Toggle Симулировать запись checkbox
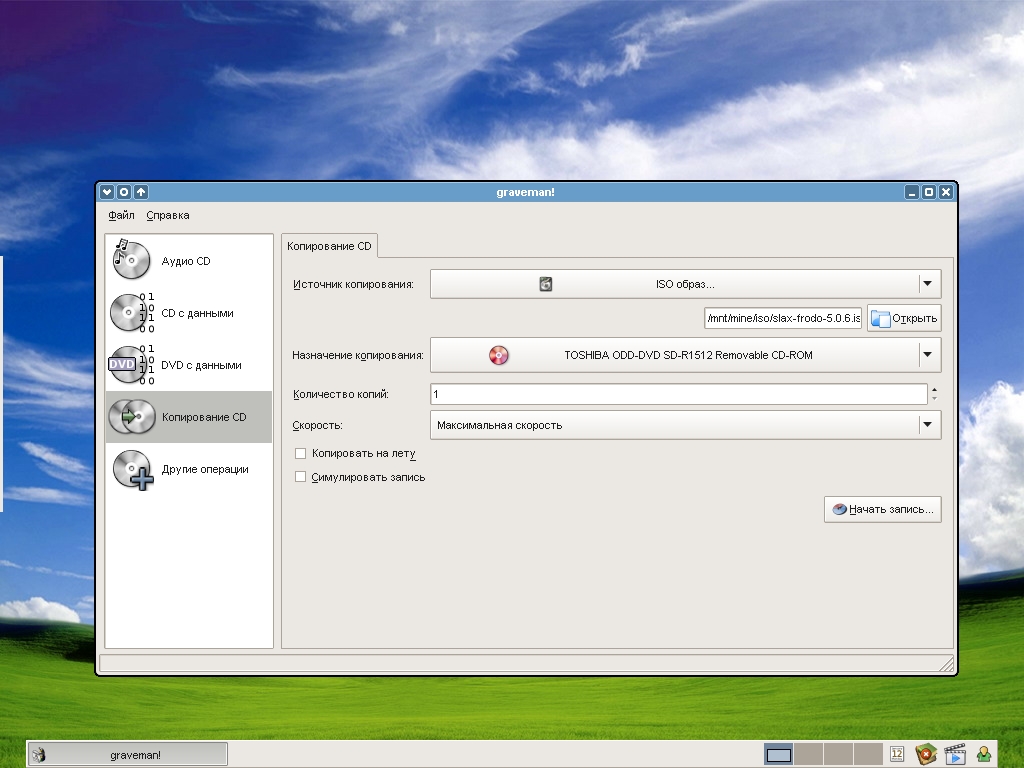The width and height of the screenshot is (1024, 768). [x=300, y=477]
